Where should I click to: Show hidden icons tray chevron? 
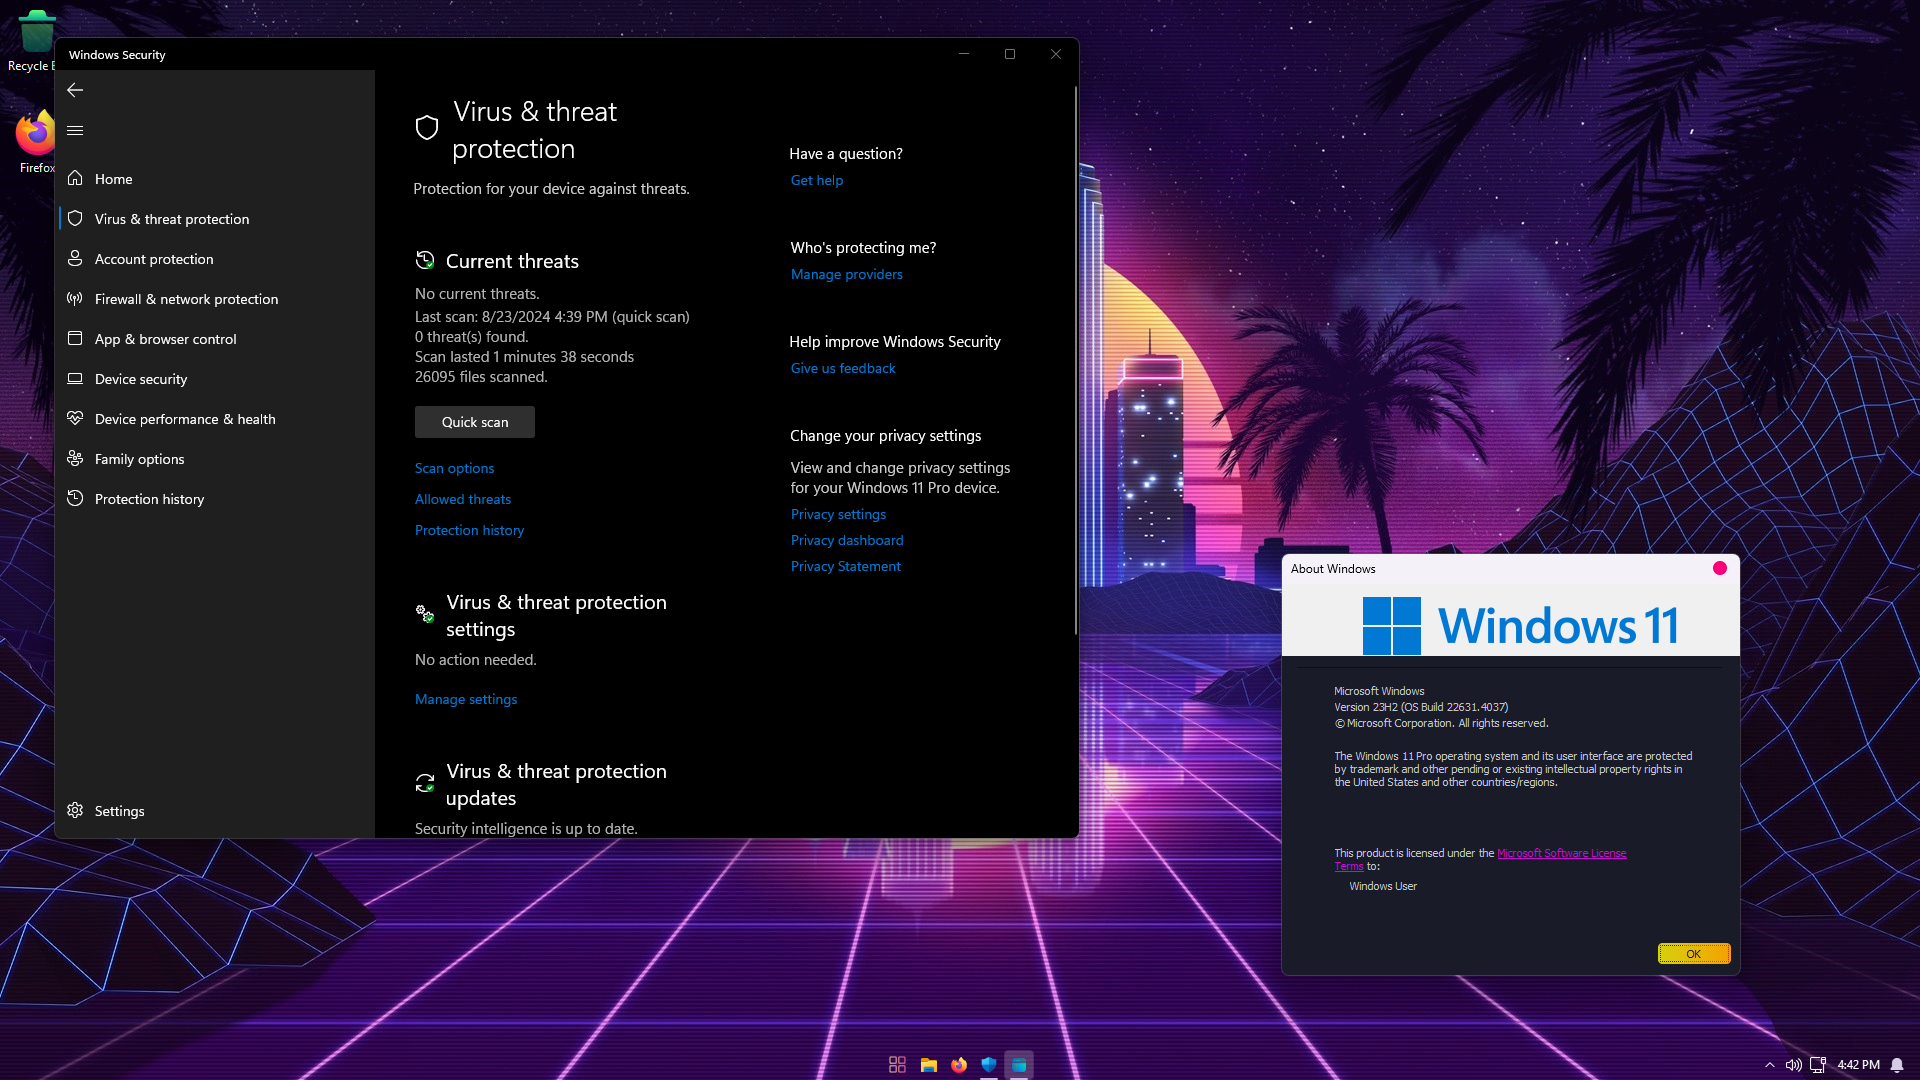click(1770, 1065)
